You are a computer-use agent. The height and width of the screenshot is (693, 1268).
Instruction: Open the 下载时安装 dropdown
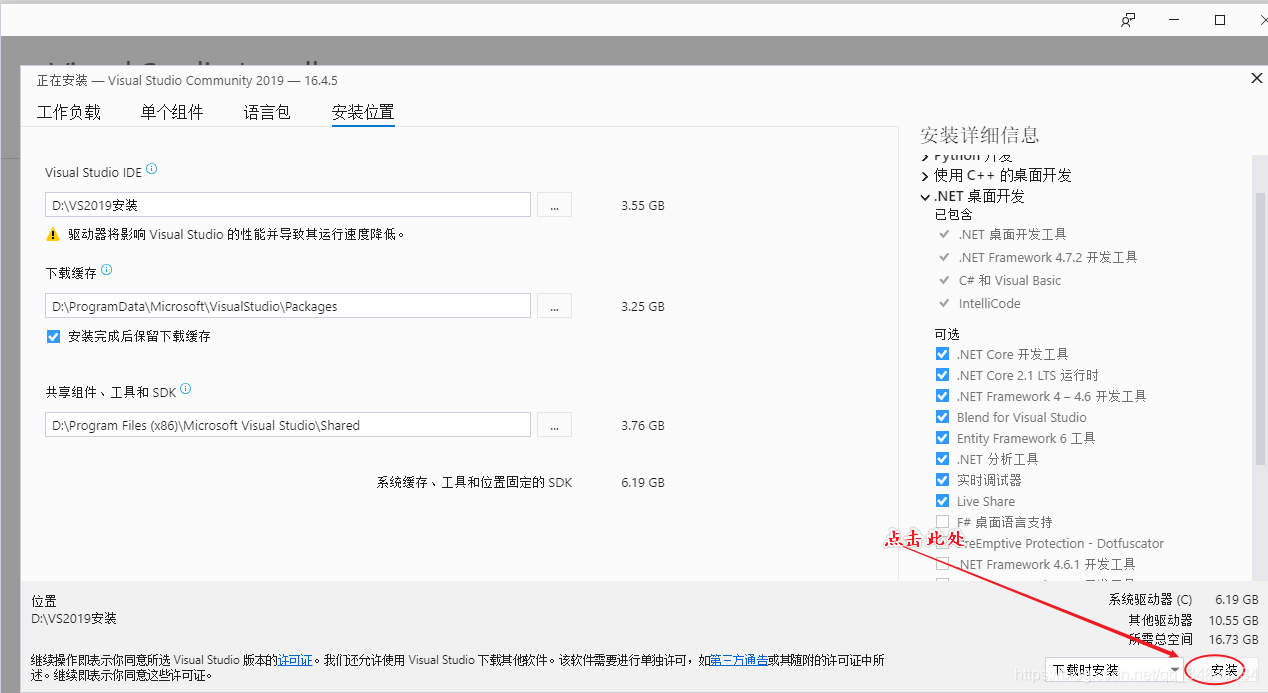pos(1174,668)
